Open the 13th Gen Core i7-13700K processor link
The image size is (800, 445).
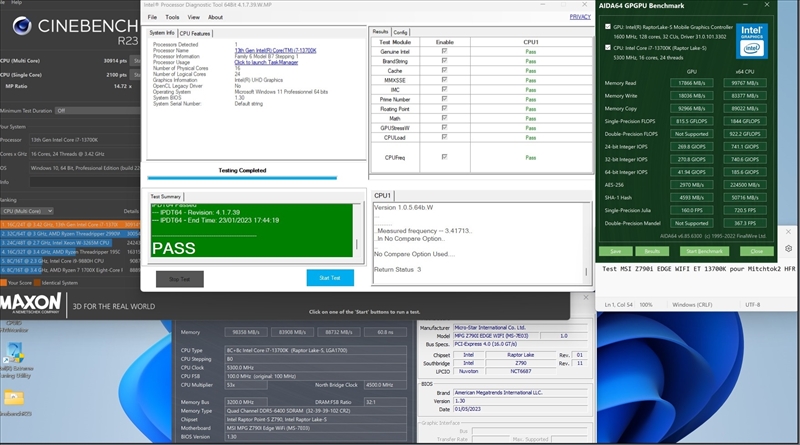click(276, 51)
